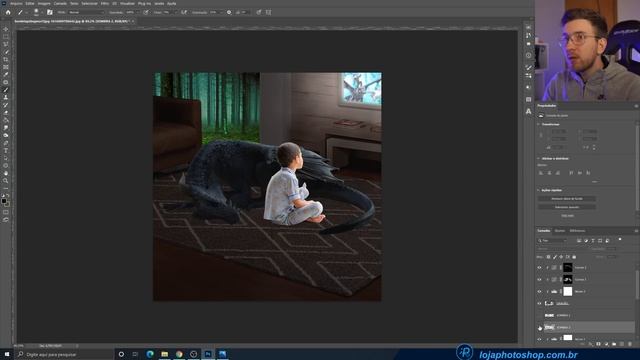Screen dimensions: 640x360
Task: Select the Crop tool
Action: 6,60
